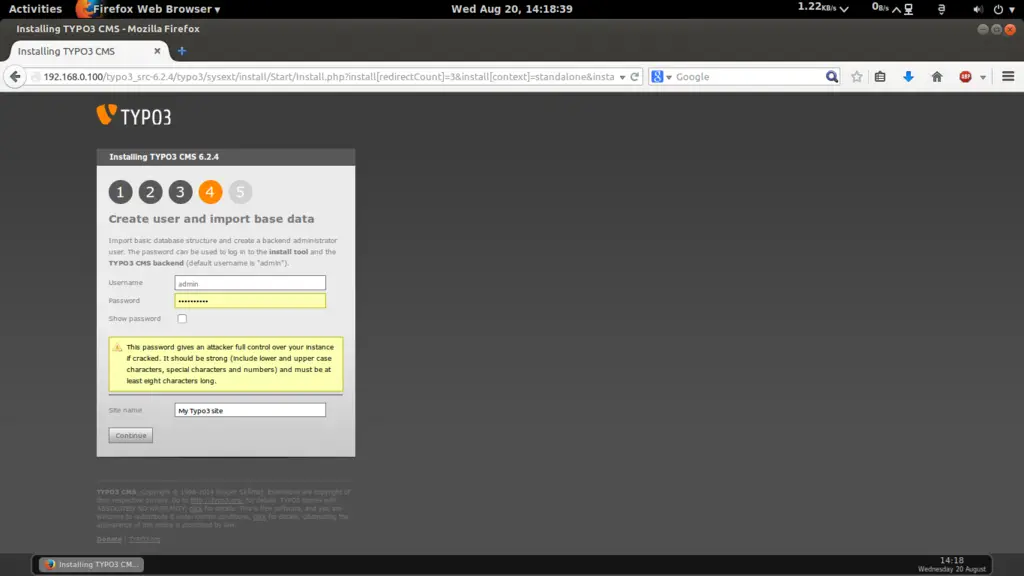Click the wired network icon in top bar
Viewport: 1024px width, 576px height.
pos(908,9)
